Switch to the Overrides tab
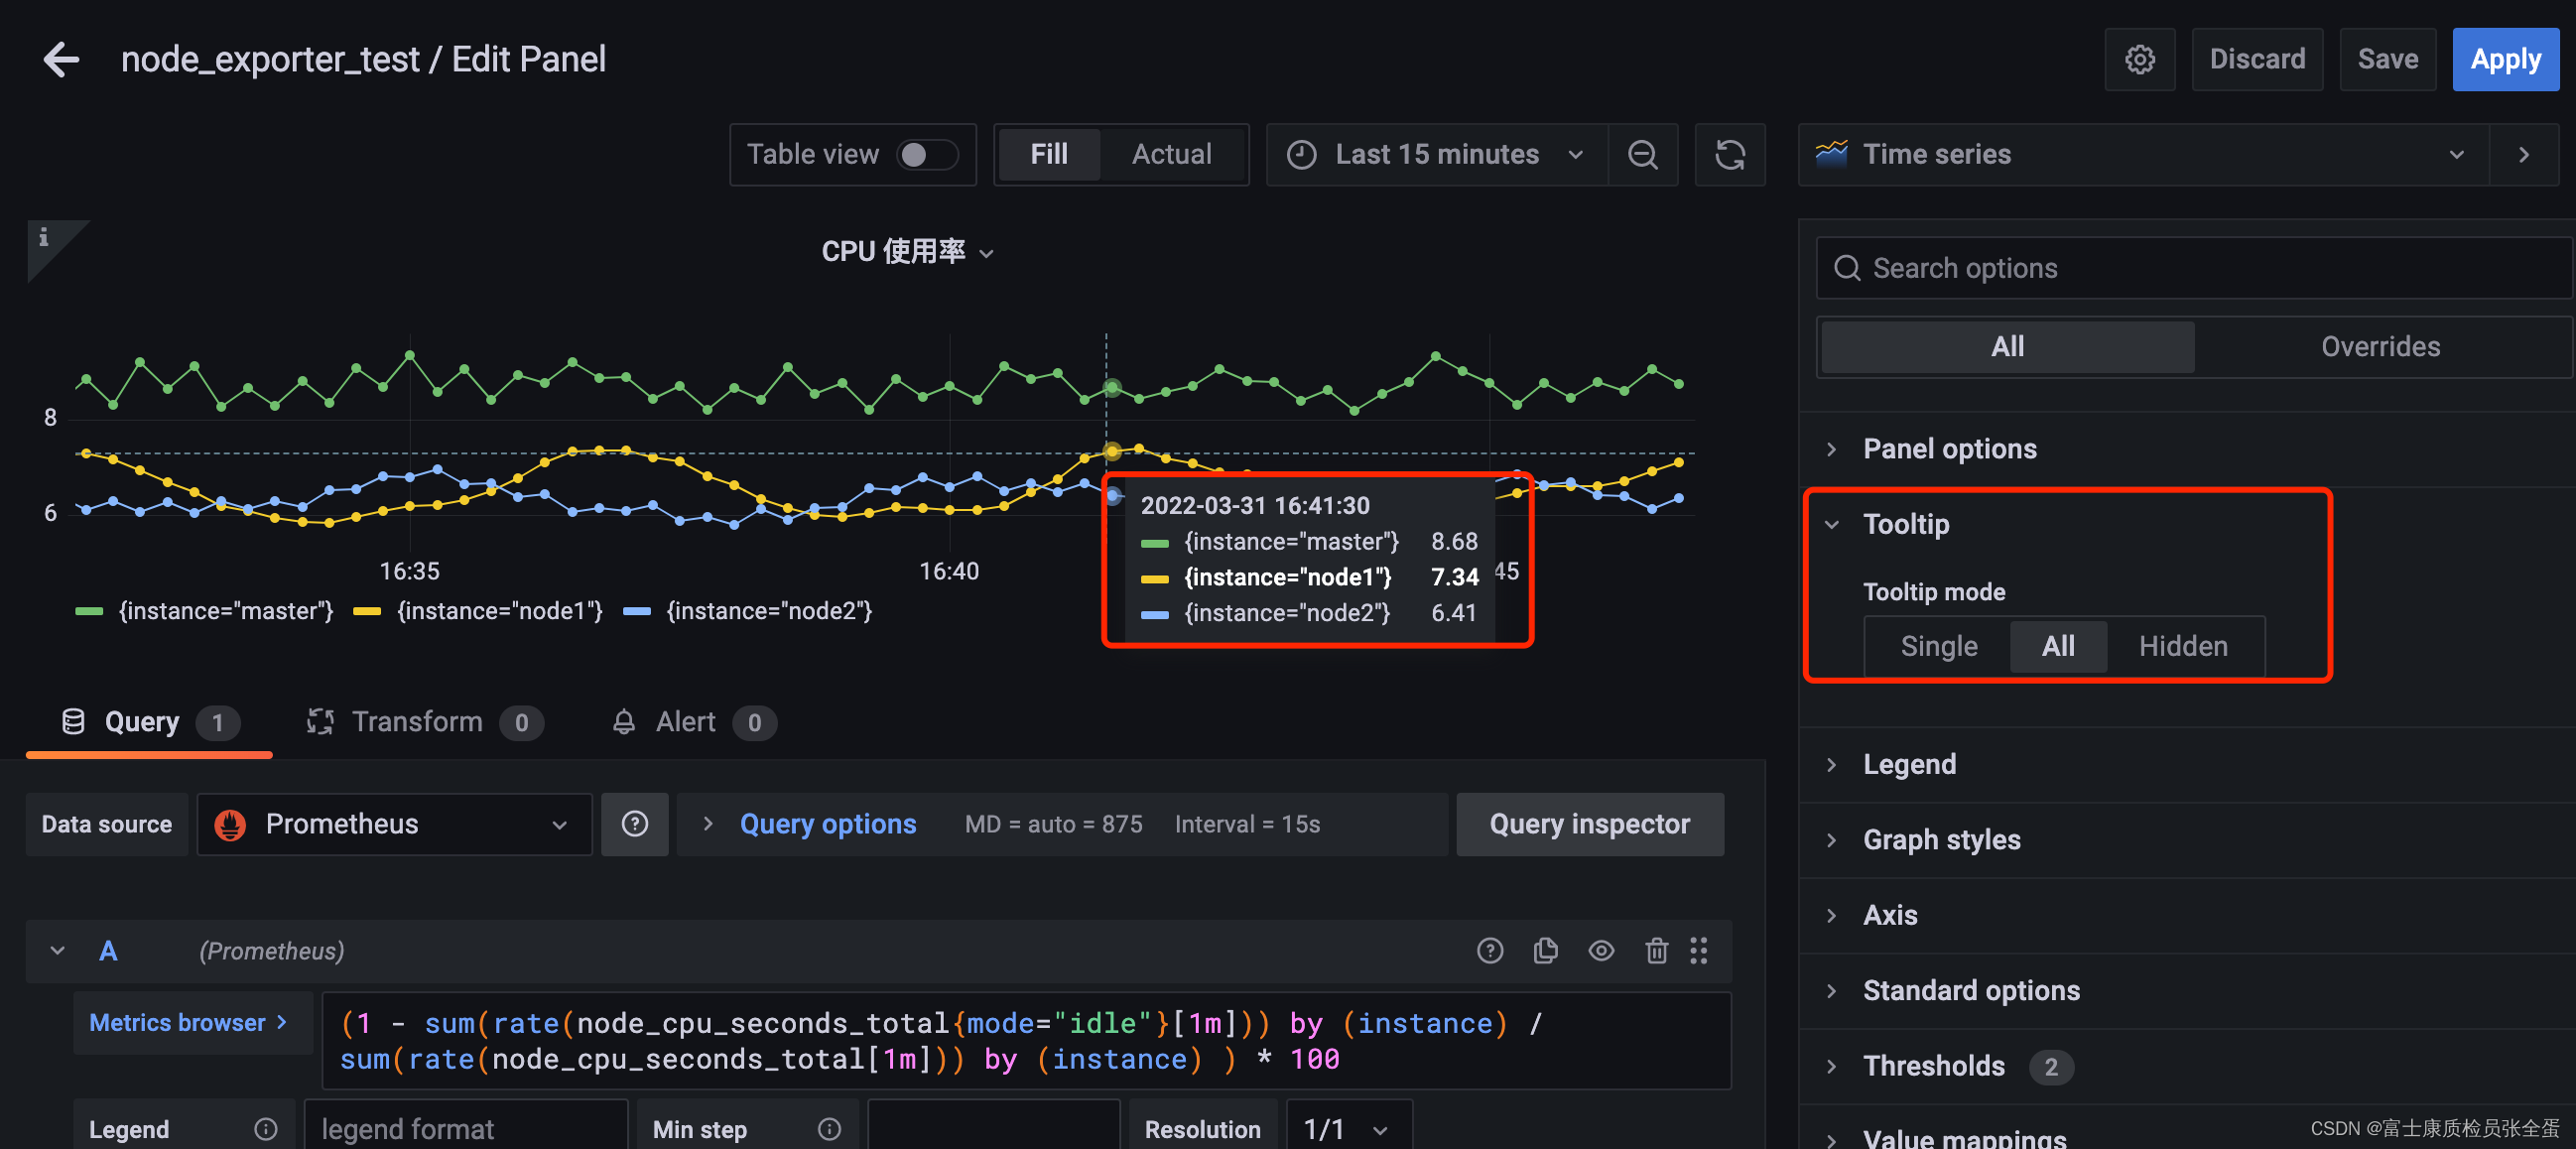The width and height of the screenshot is (2576, 1149). [x=2379, y=347]
